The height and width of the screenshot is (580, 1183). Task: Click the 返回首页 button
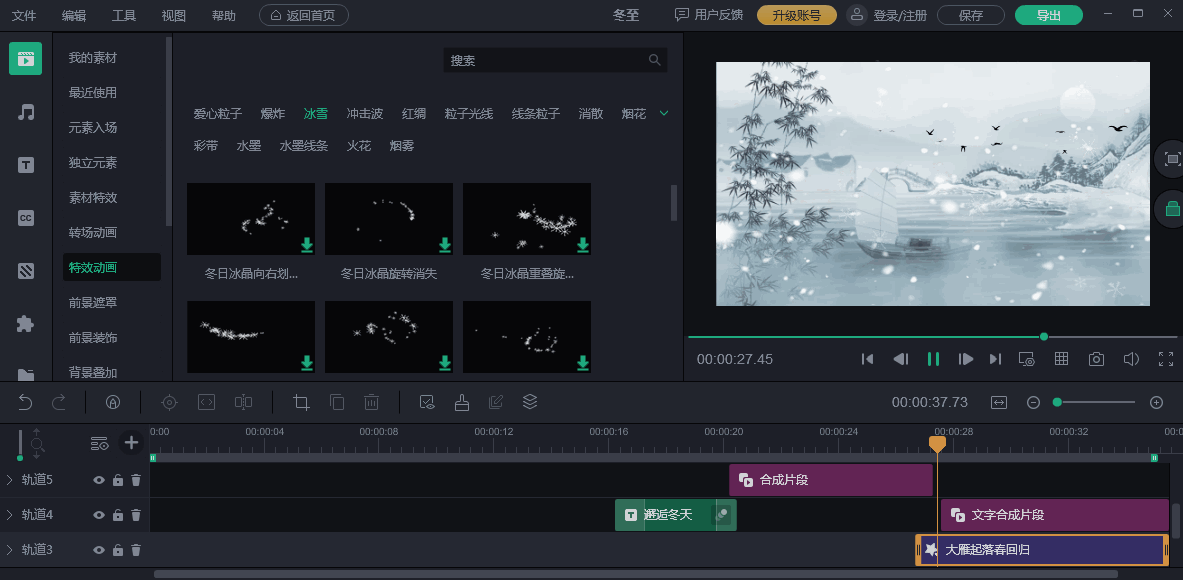tap(303, 15)
